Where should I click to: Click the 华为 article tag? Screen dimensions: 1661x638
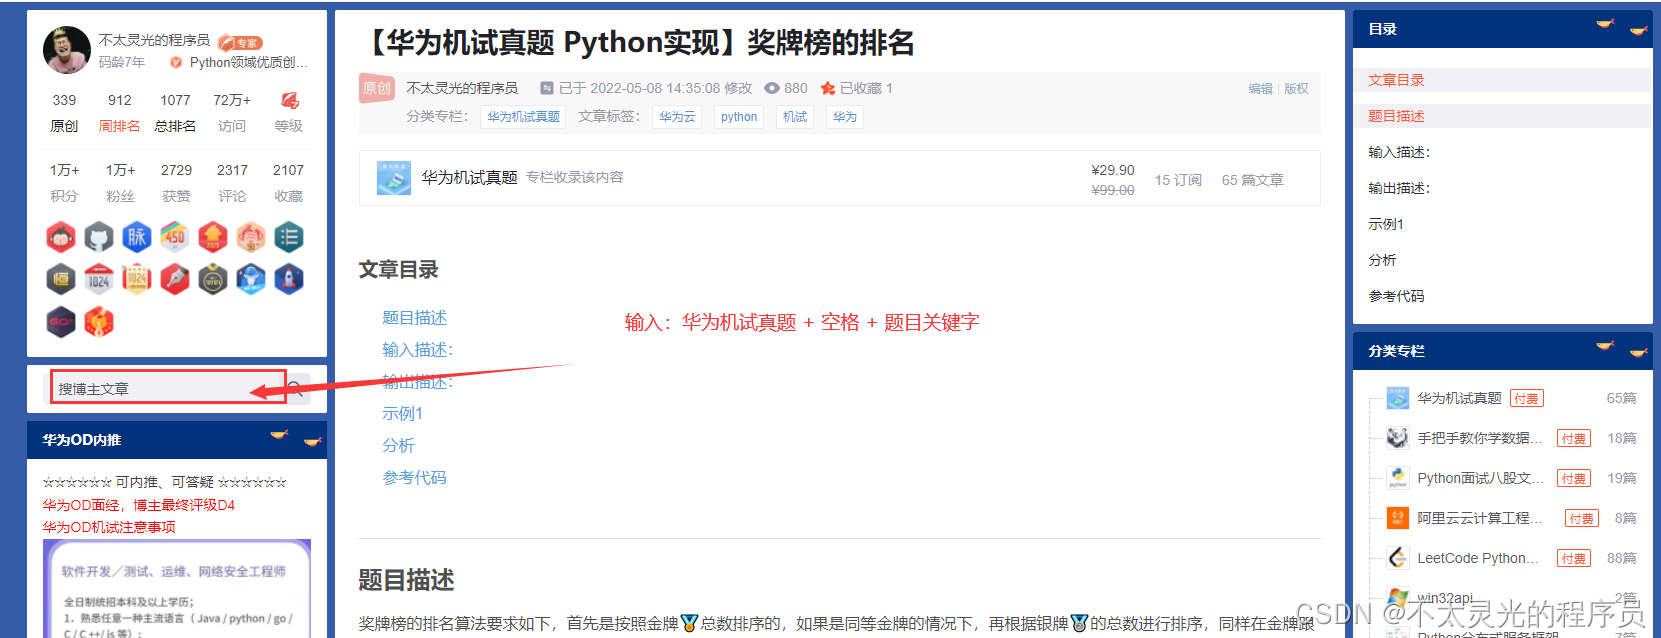point(845,117)
